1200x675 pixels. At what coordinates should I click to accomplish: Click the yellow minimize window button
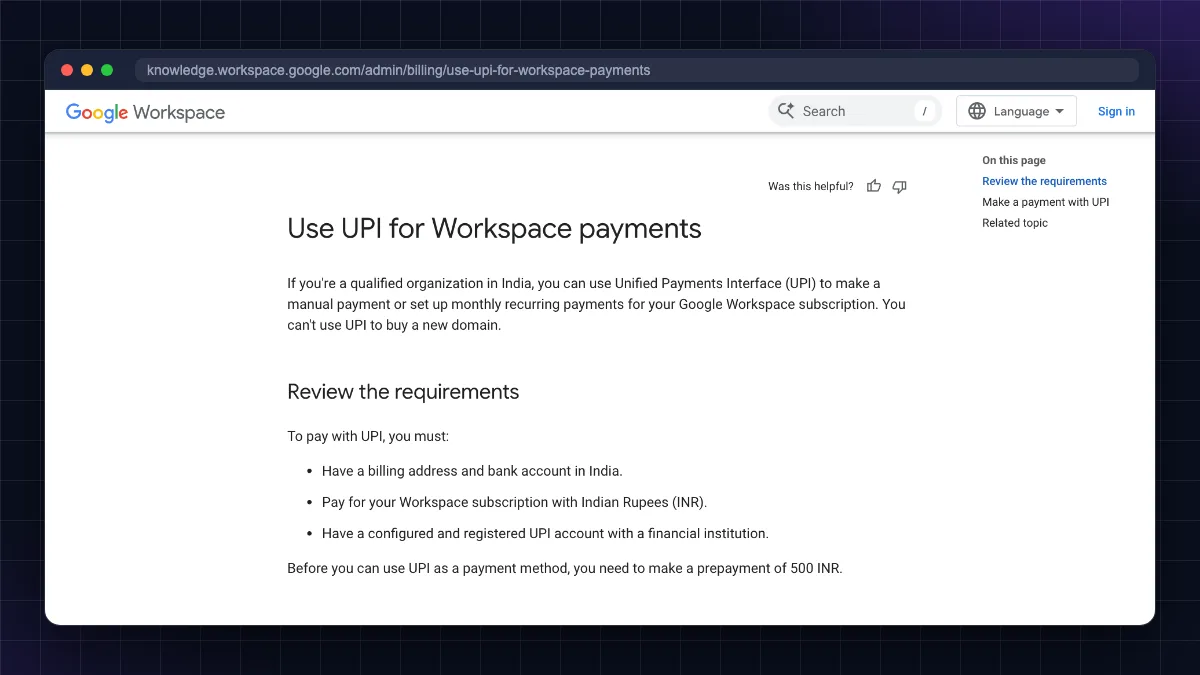tap(87, 70)
